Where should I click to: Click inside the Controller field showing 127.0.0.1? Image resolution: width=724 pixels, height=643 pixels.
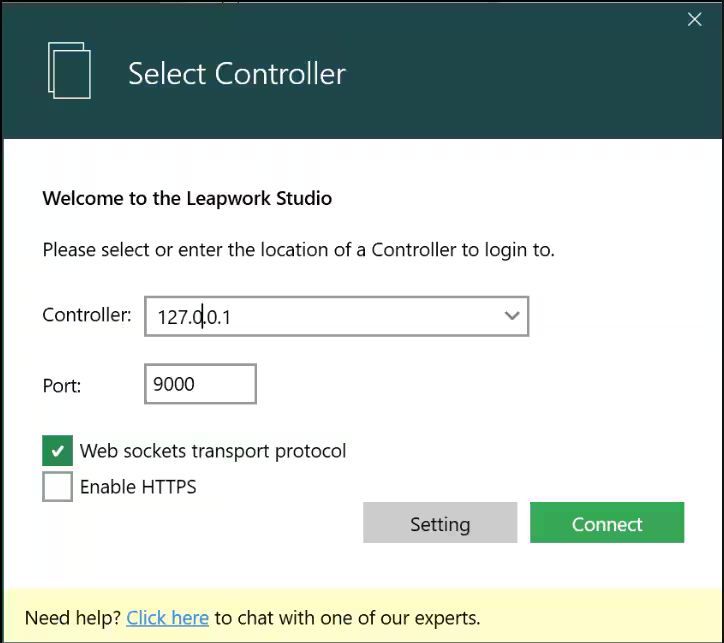coord(320,317)
